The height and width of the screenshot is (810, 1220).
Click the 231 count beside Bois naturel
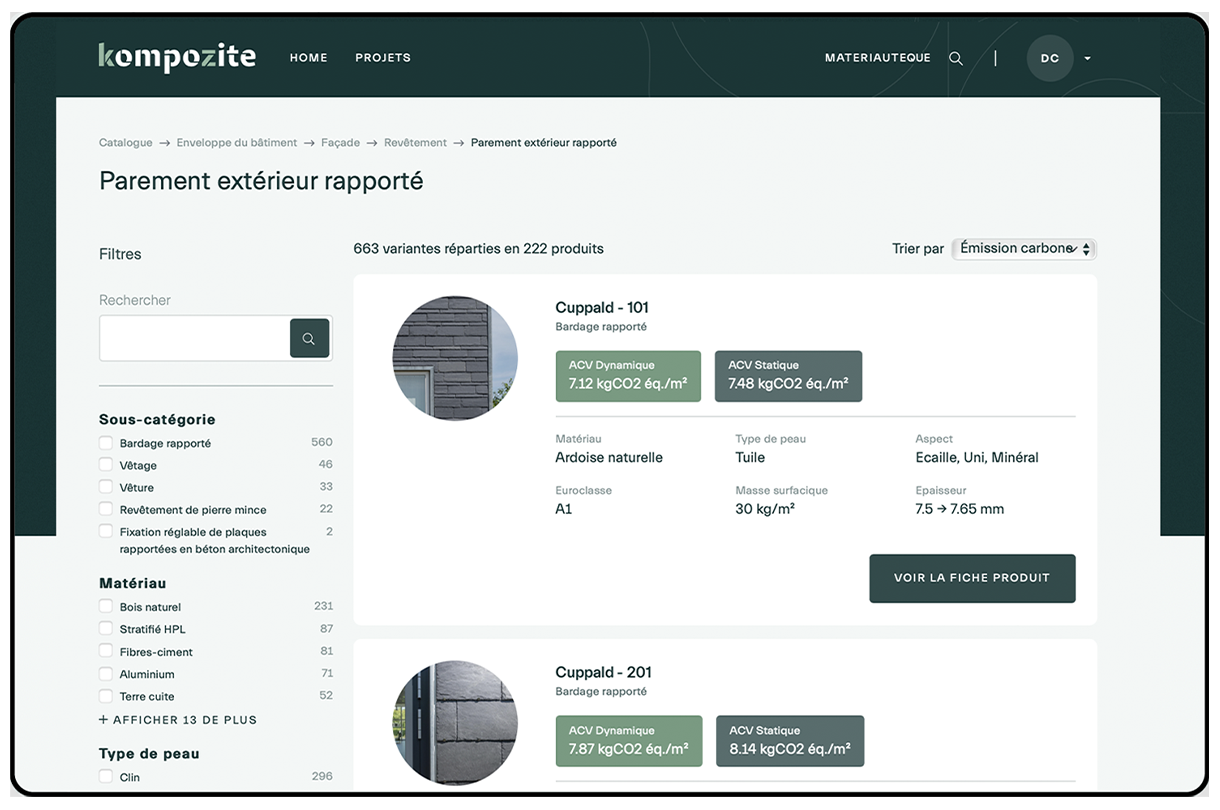[323, 606]
